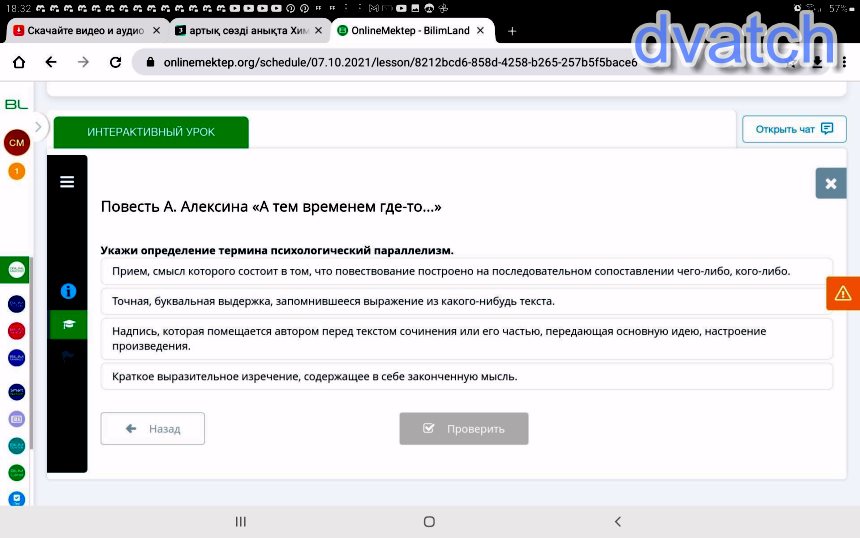Go back with the browser back arrow
The image size is (860, 538).
pyautogui.click(x=51, y=62)
